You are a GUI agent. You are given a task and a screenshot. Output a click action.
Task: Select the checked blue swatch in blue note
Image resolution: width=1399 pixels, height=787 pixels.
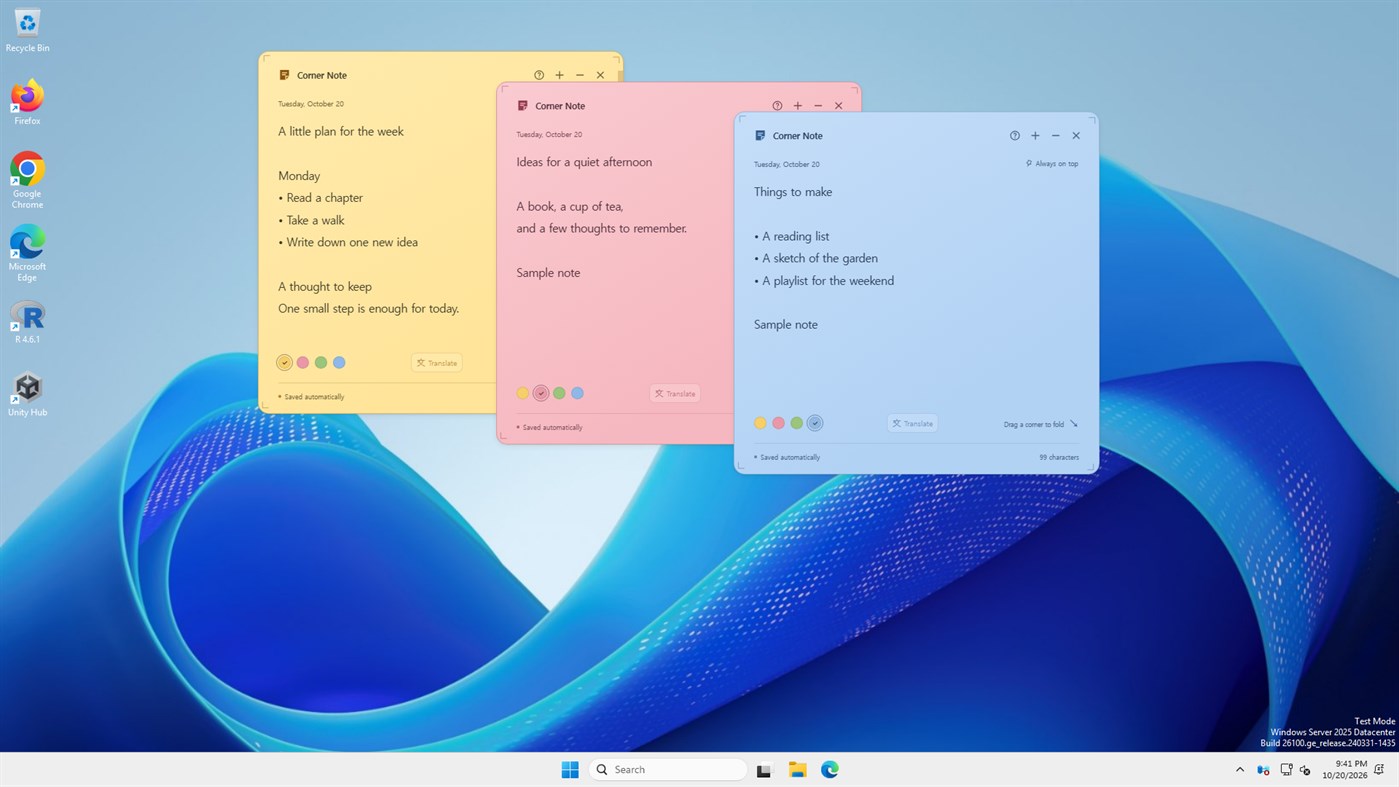pos(815,423)
